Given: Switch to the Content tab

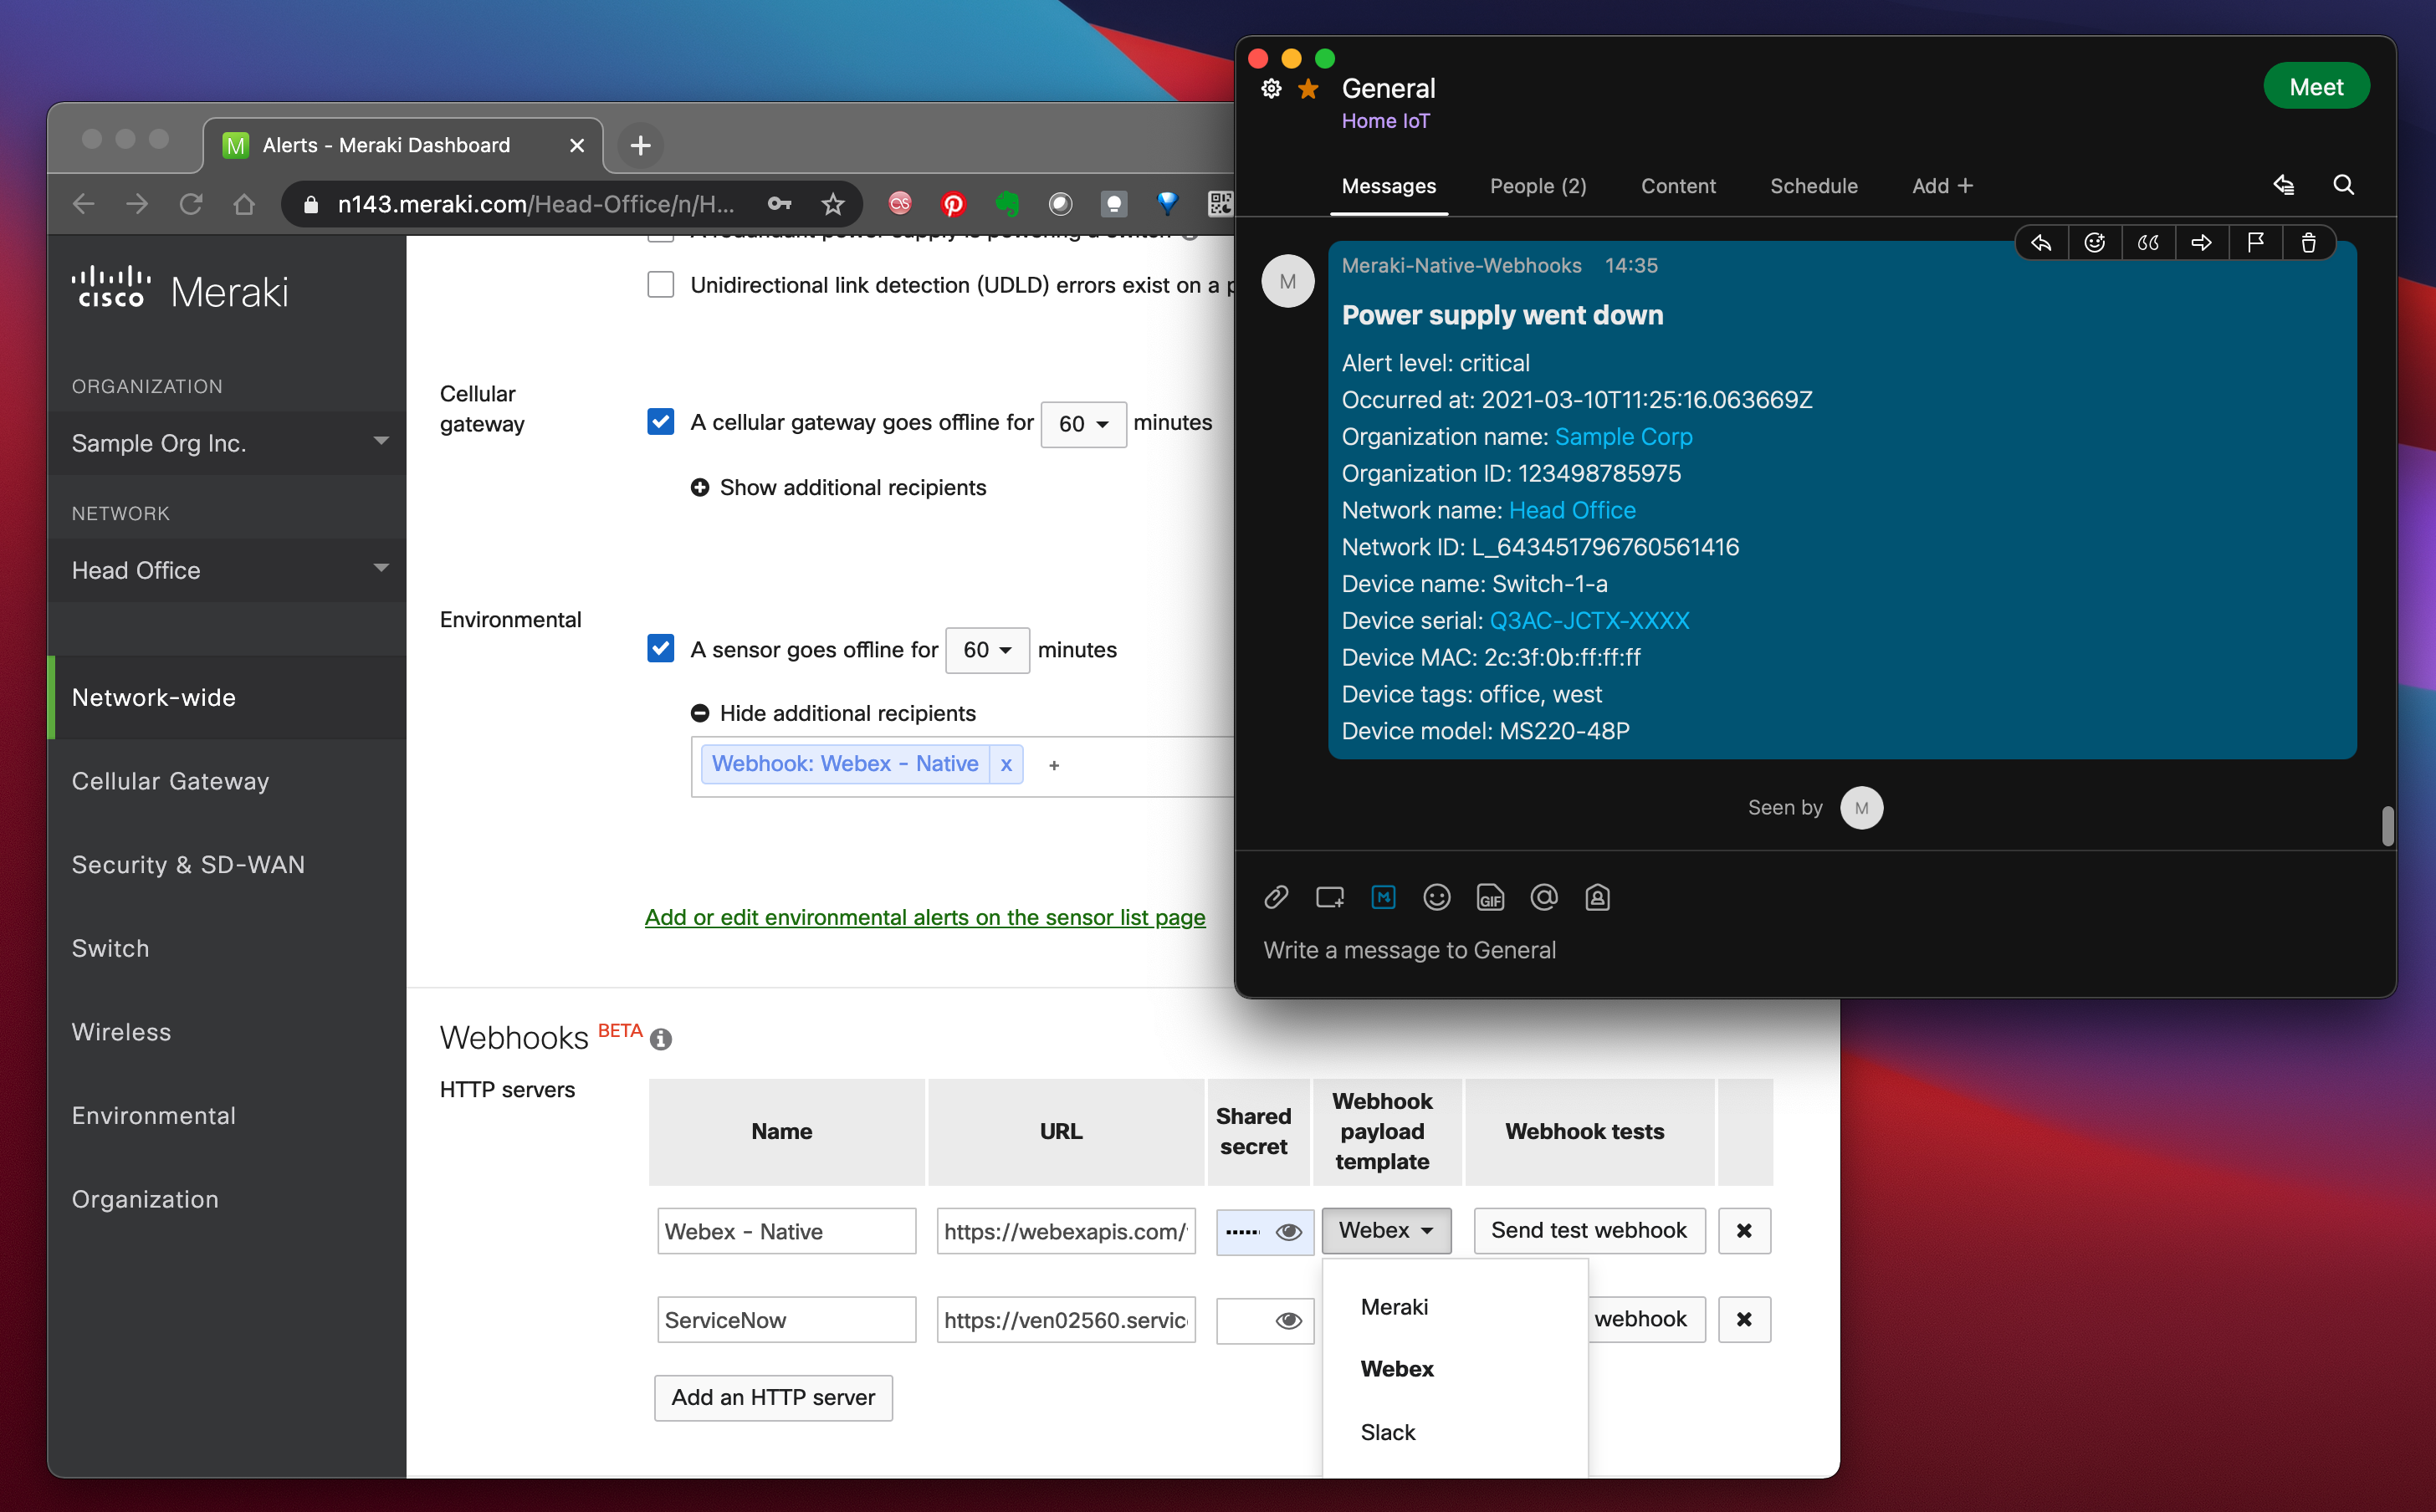Looking at the screenshot, I should pos(1677,186).
